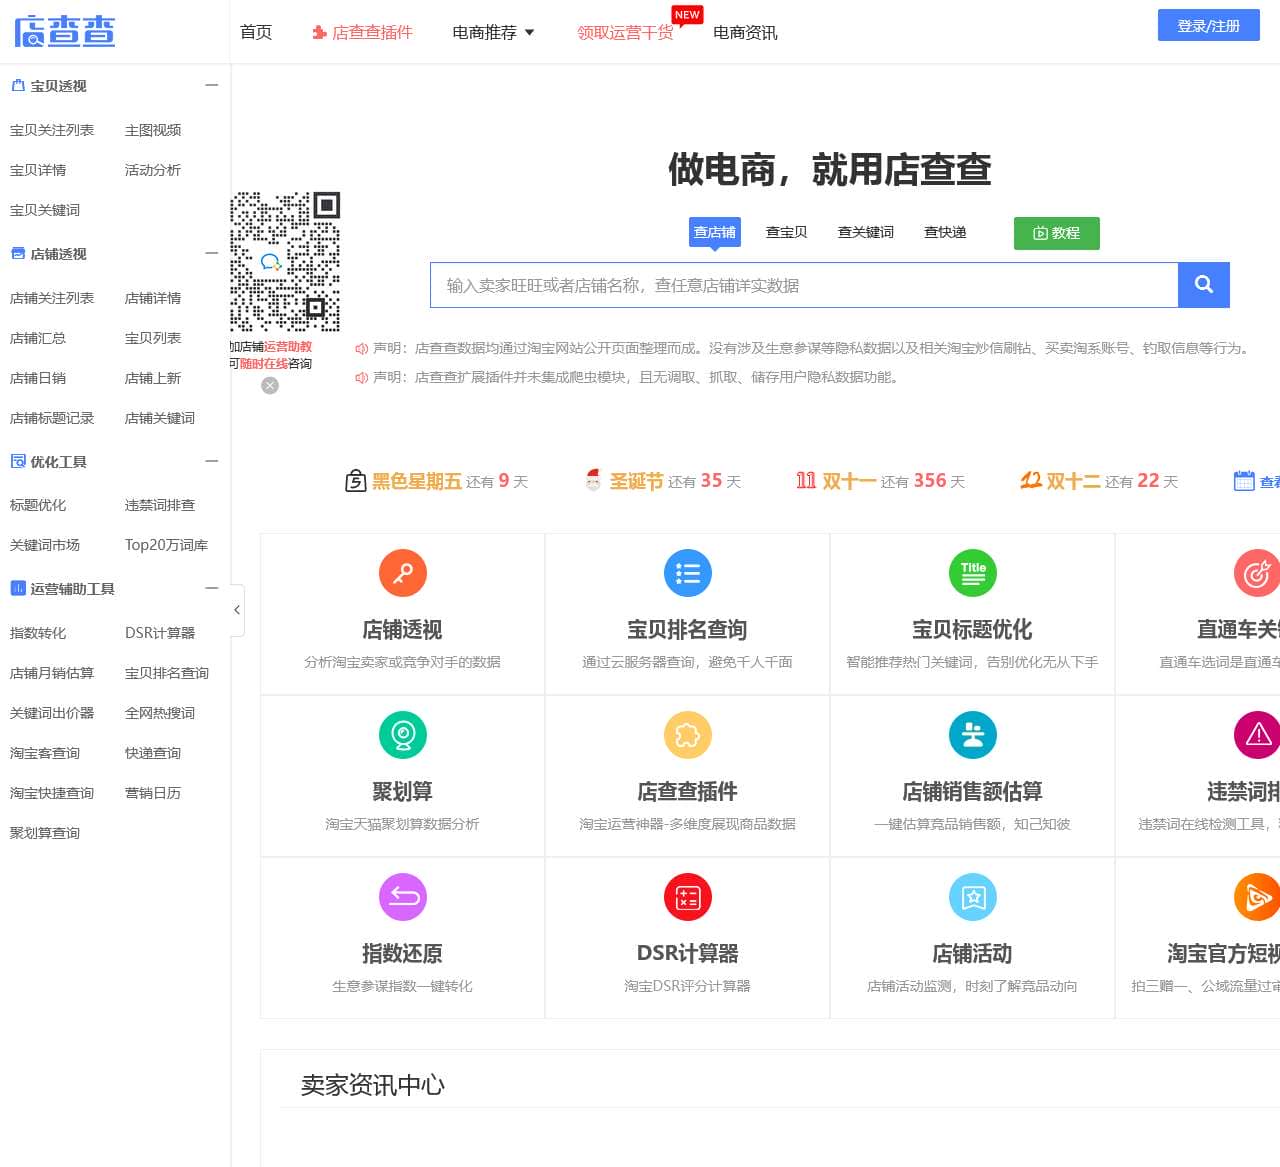Open the 电商推荐 dropdown menu
1280x1167 pixels.
[493, 33]
